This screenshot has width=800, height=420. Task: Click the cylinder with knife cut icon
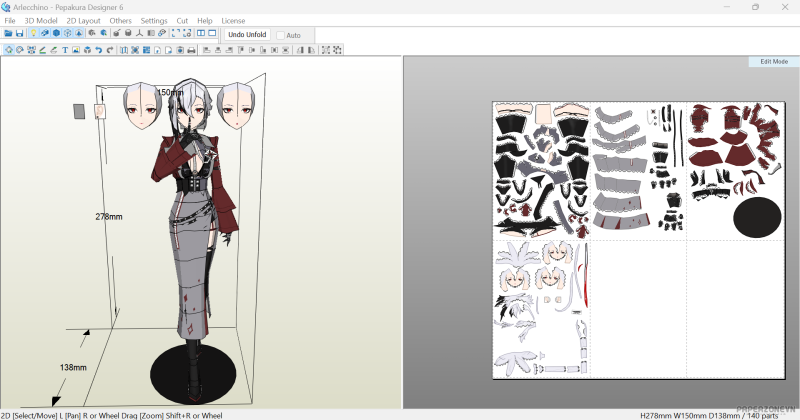[x=117, y=33]
